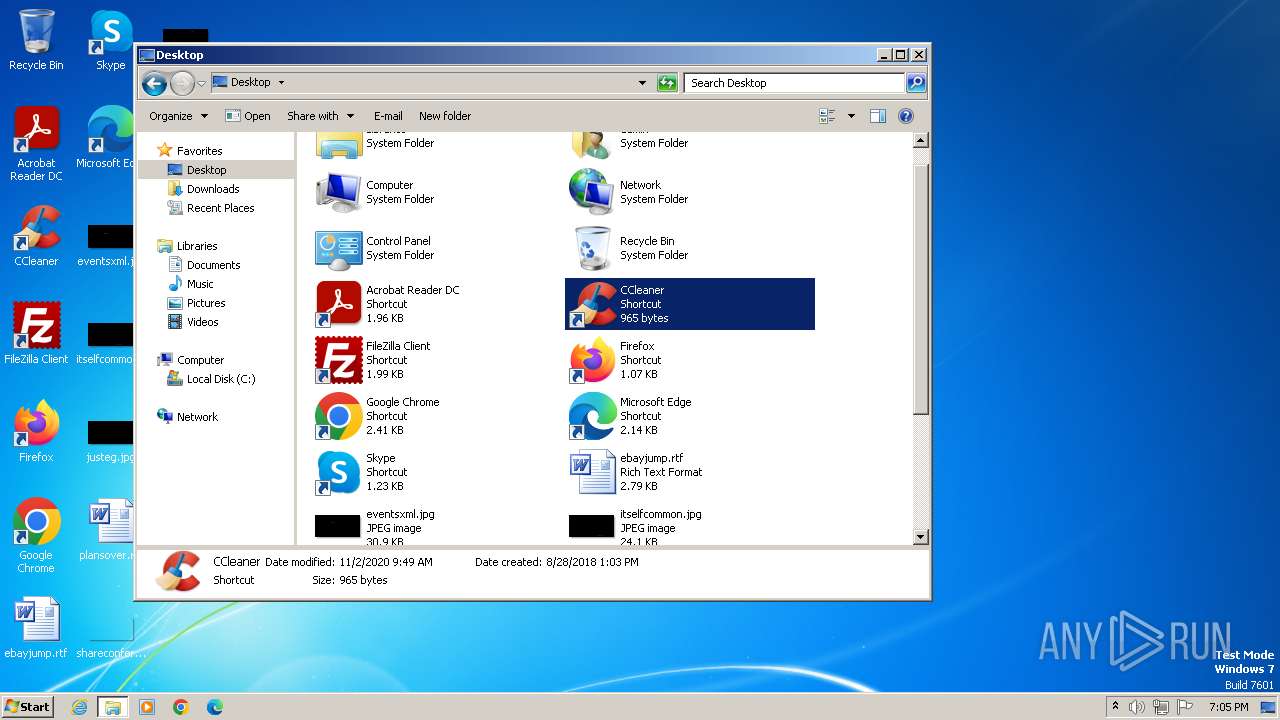Select the Computer system folder icon
This screenshot has width=1280, height=720.
[x=338, y=192]
